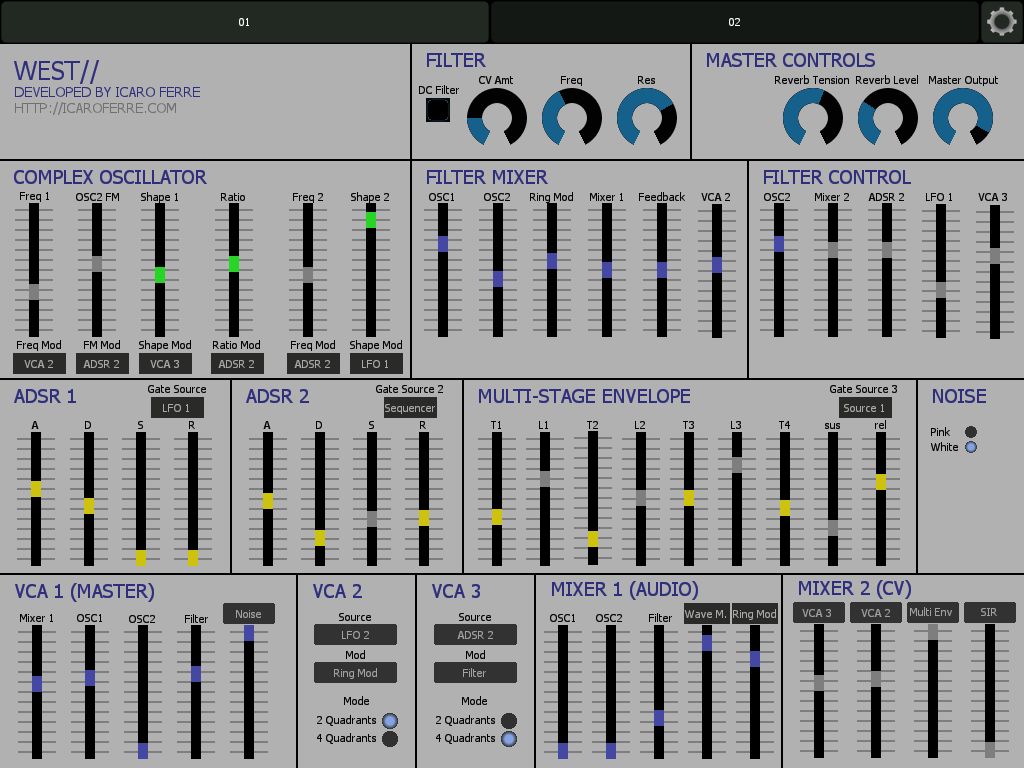The image size is (1024, 768).
Task: Click the Multi Env button in Mixer 2
Action: [933, 613]
